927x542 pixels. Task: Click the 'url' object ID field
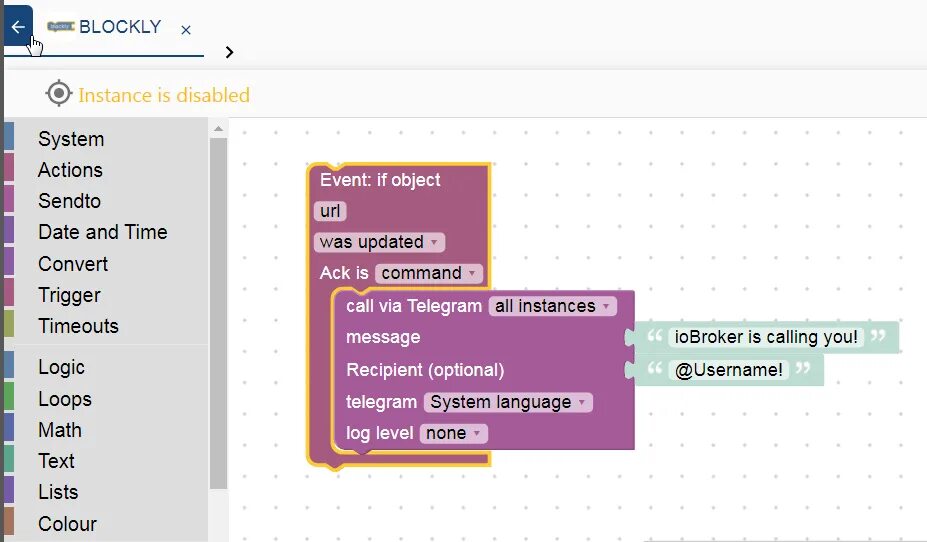point(330,211)
